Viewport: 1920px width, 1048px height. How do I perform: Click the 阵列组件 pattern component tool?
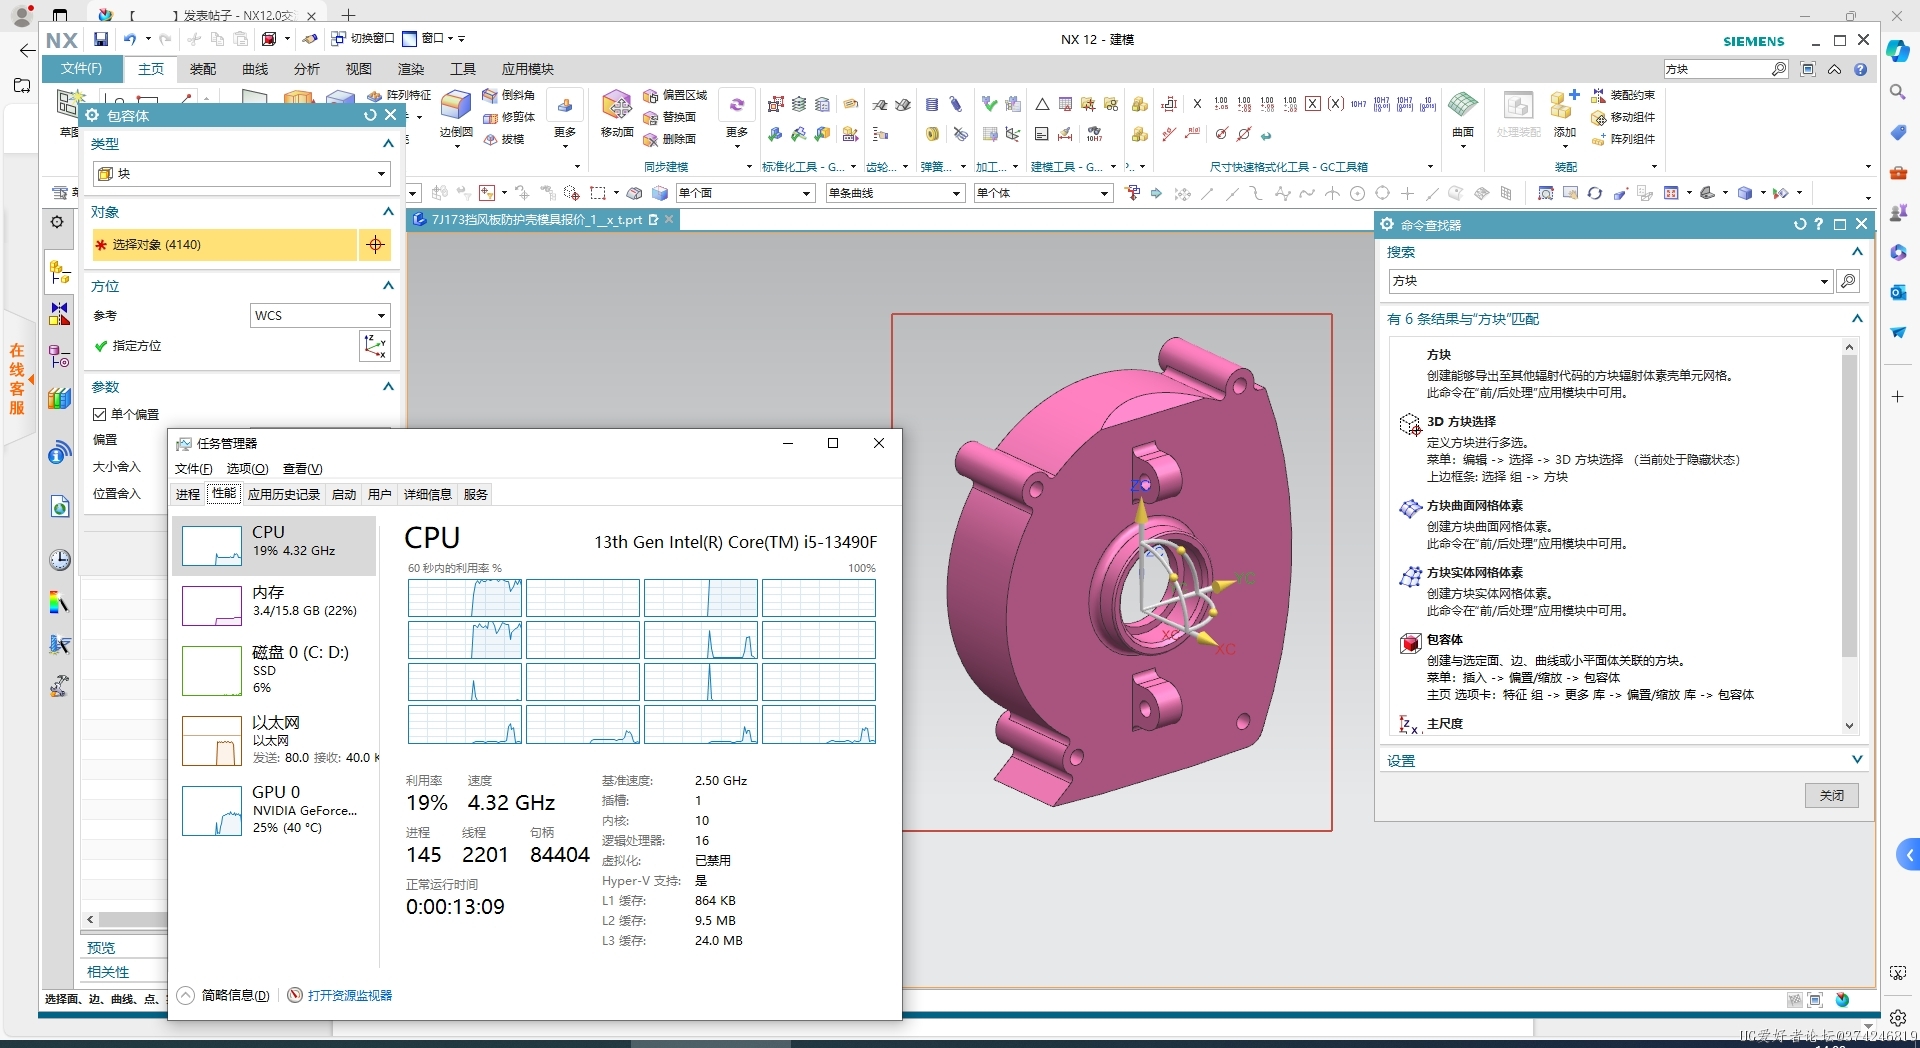(1623, 139)
